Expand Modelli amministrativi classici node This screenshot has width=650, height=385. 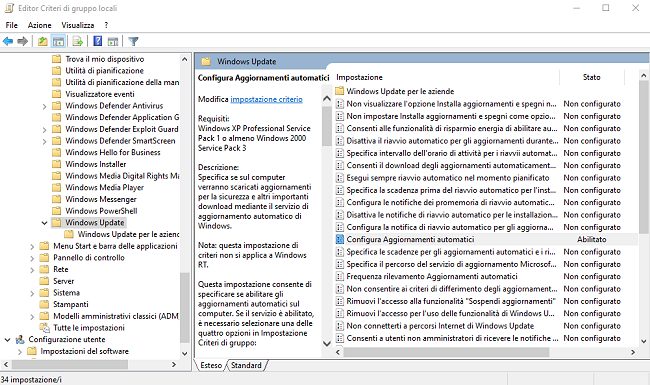pos(32,317)
